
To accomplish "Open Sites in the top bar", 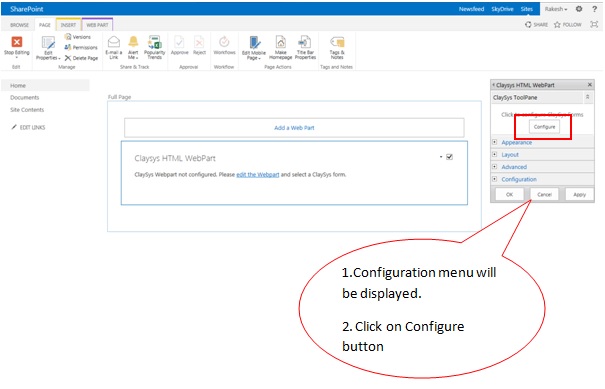I will pyautogui.click(x=526, y=9).
